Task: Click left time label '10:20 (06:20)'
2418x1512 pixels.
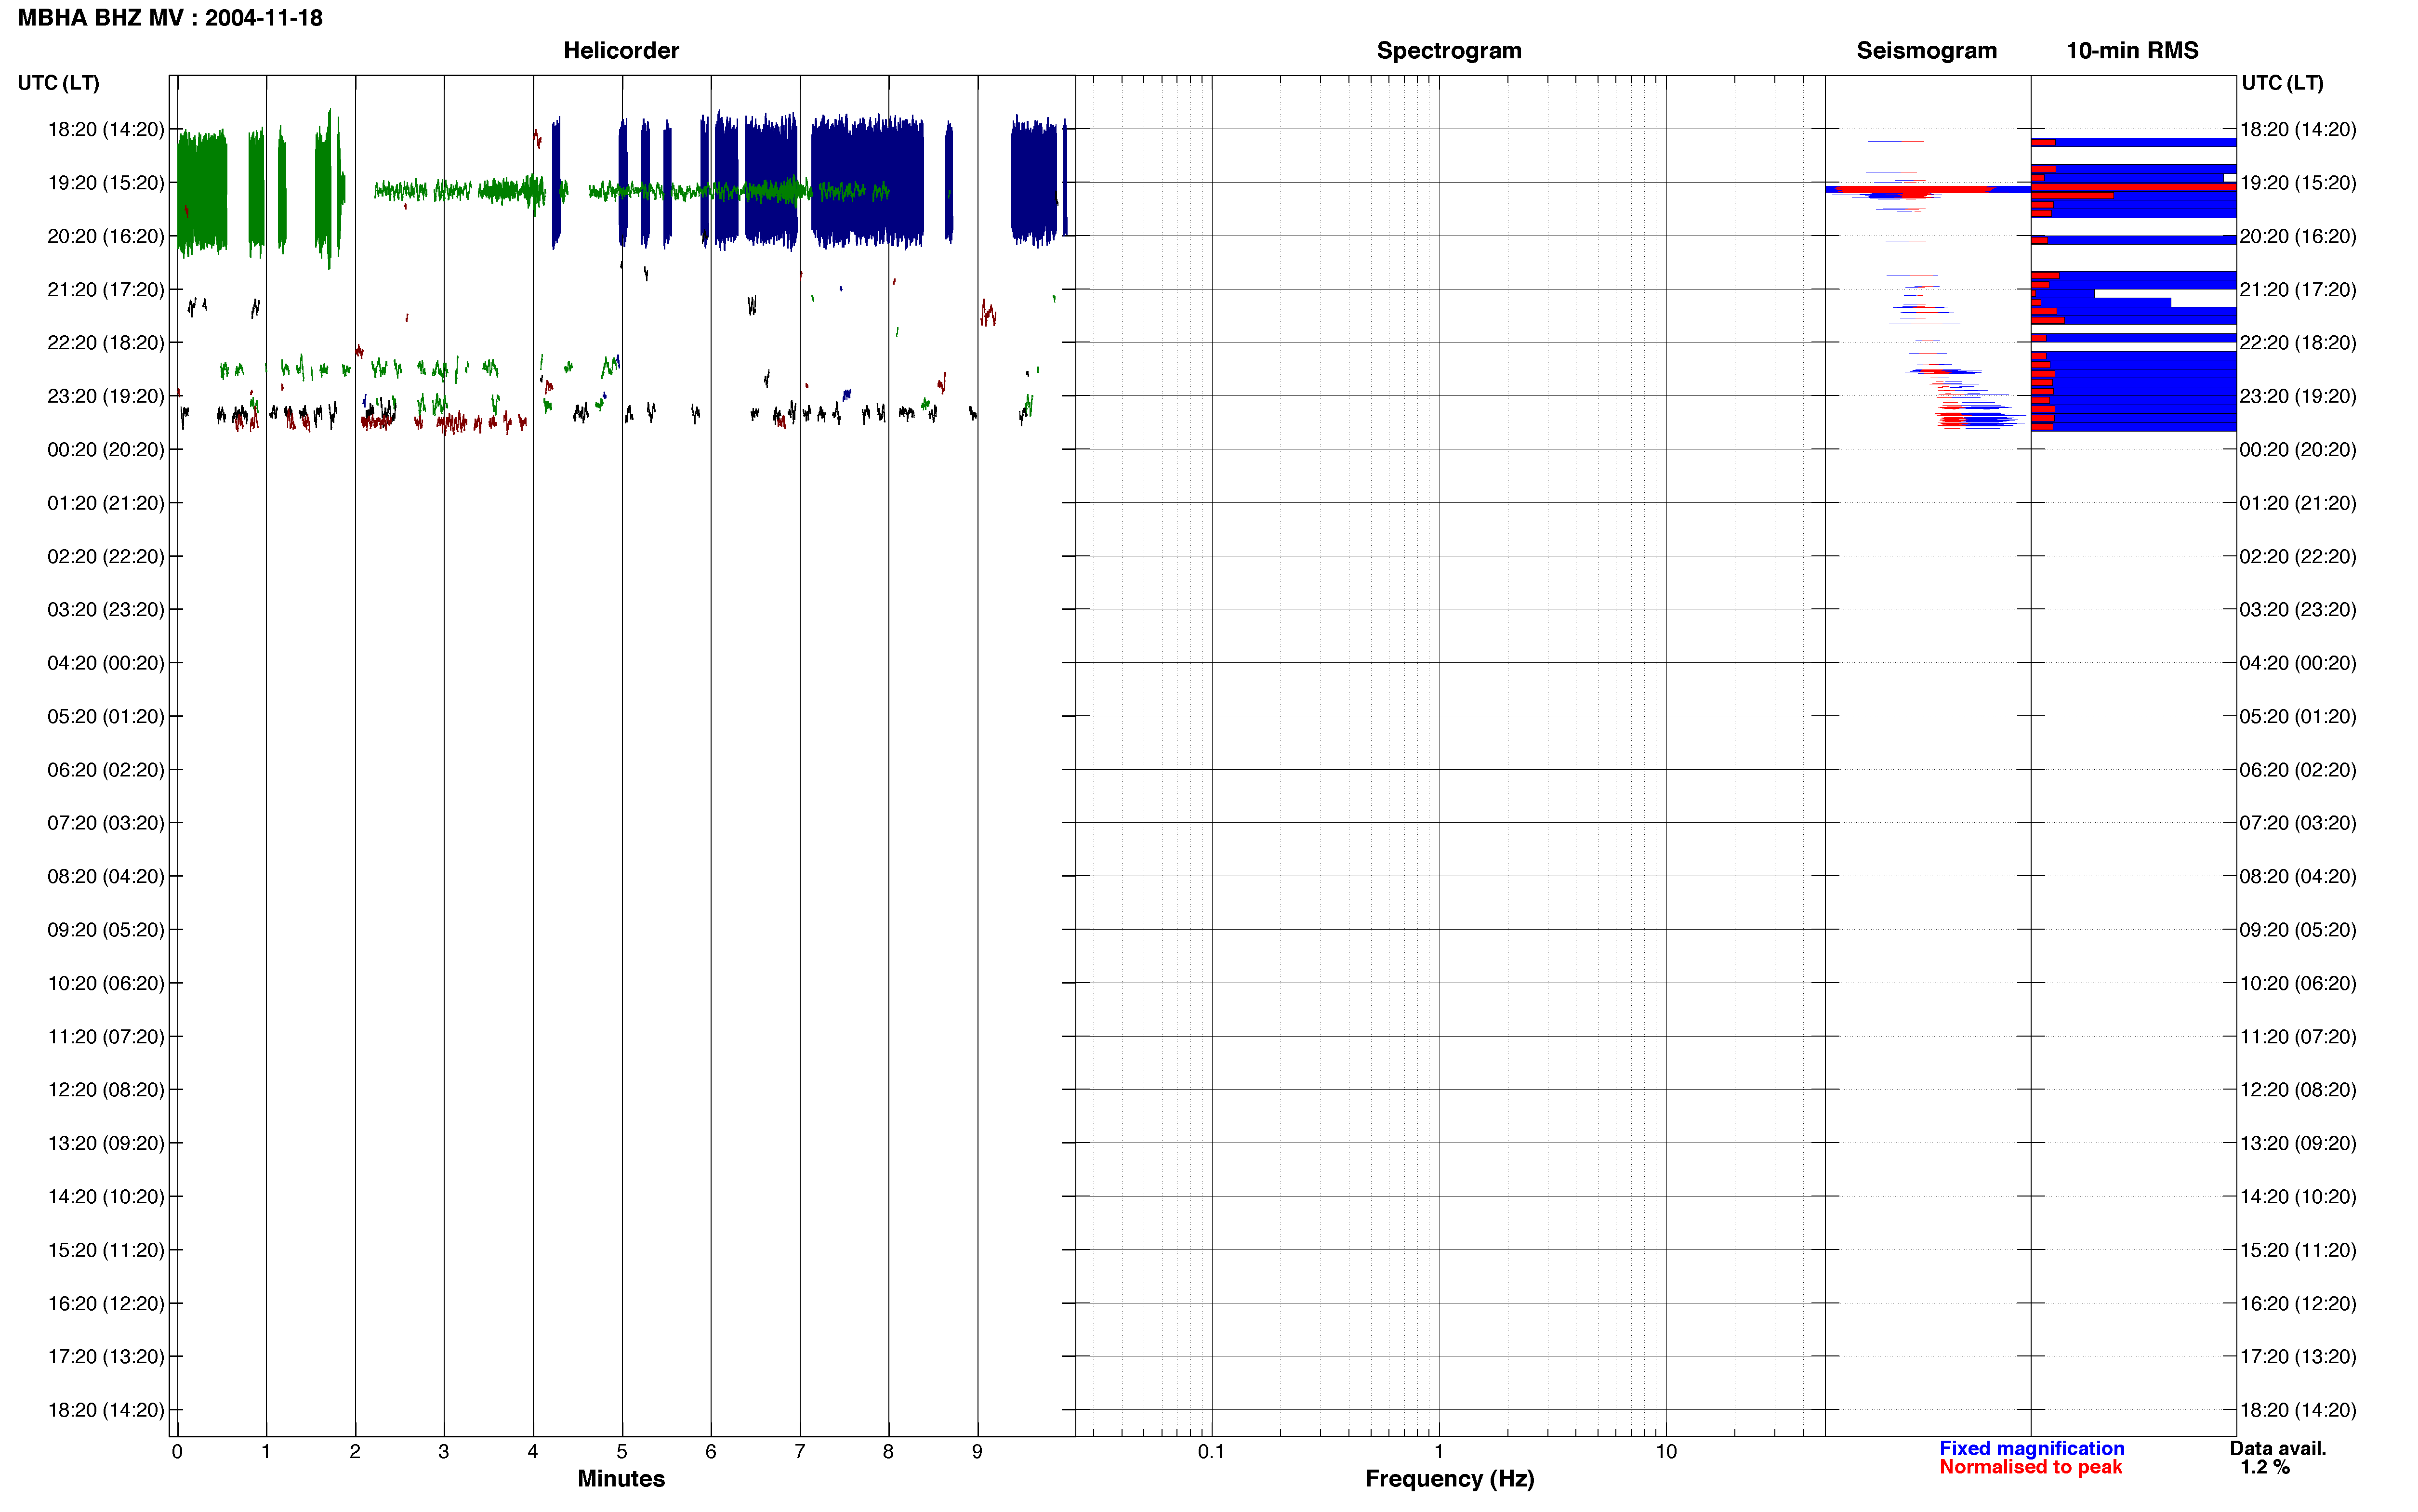Action: [x=106, y=983]
